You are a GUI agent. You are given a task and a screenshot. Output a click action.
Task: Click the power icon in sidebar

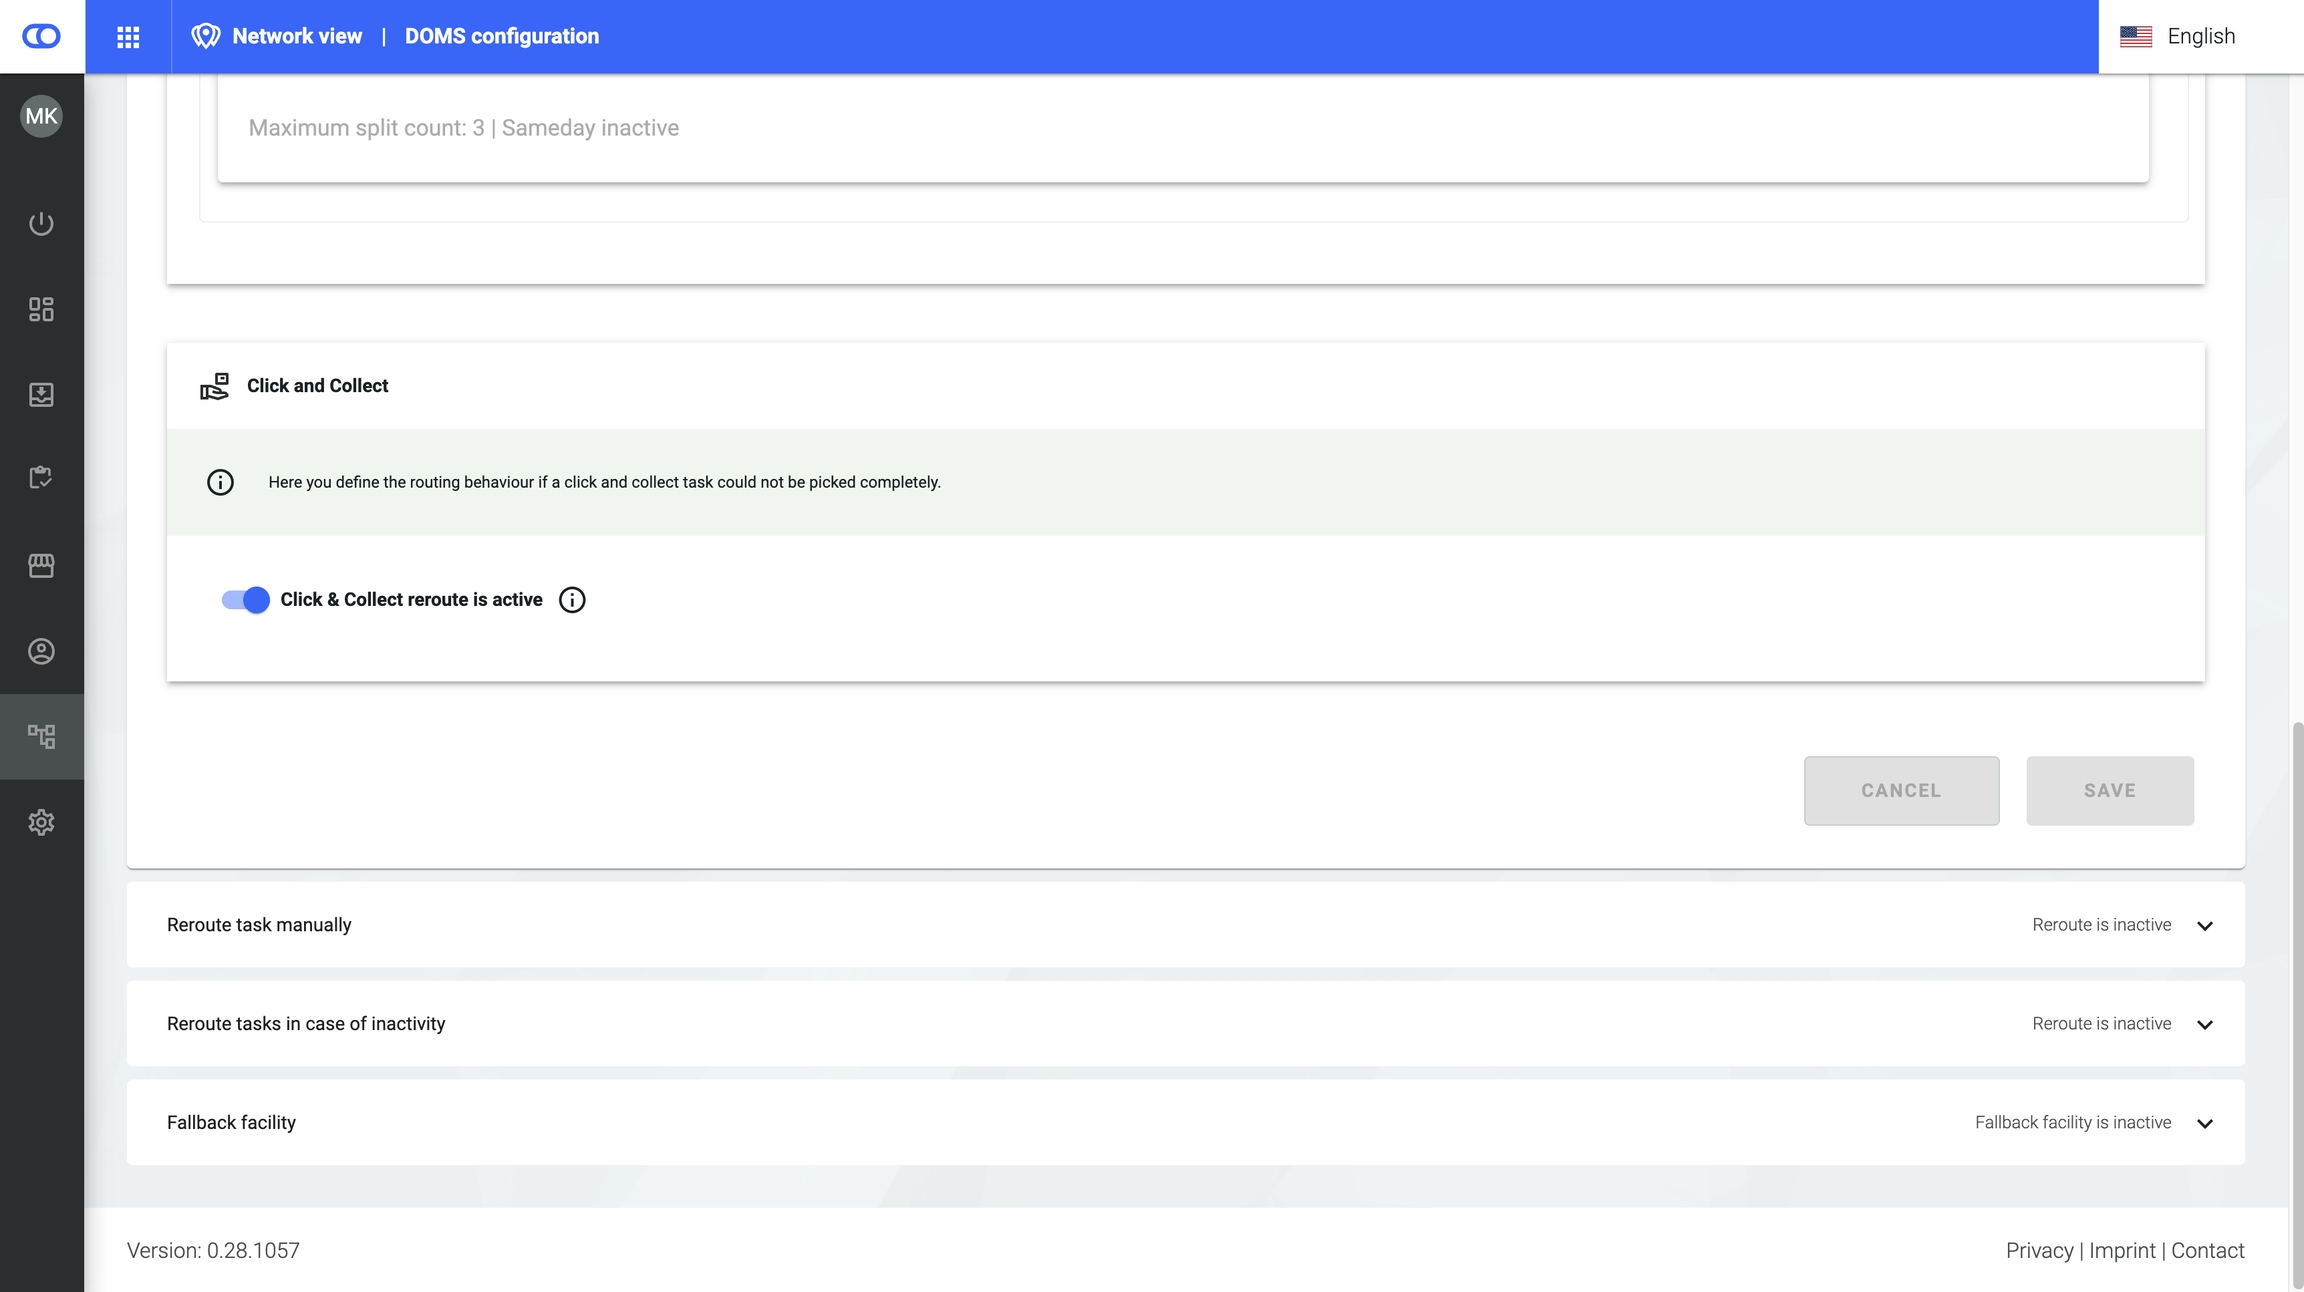click(x=41, y=223)
